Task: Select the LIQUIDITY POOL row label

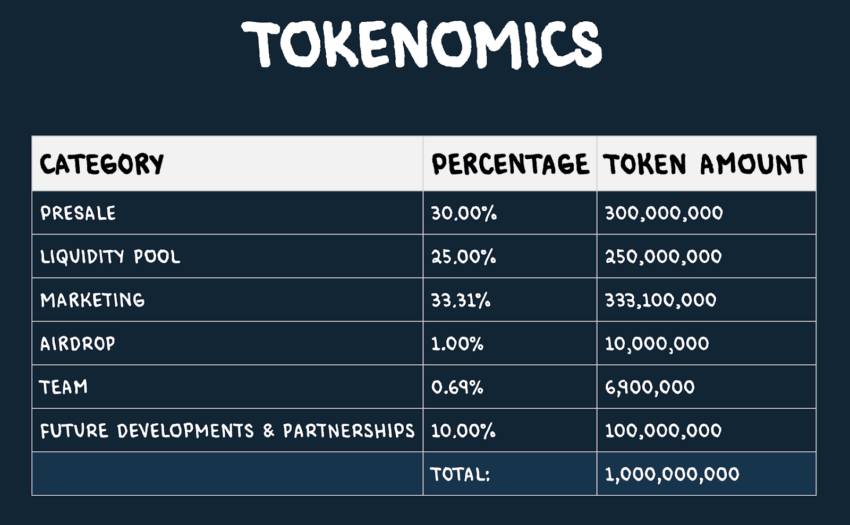Action: click(227, 256)
